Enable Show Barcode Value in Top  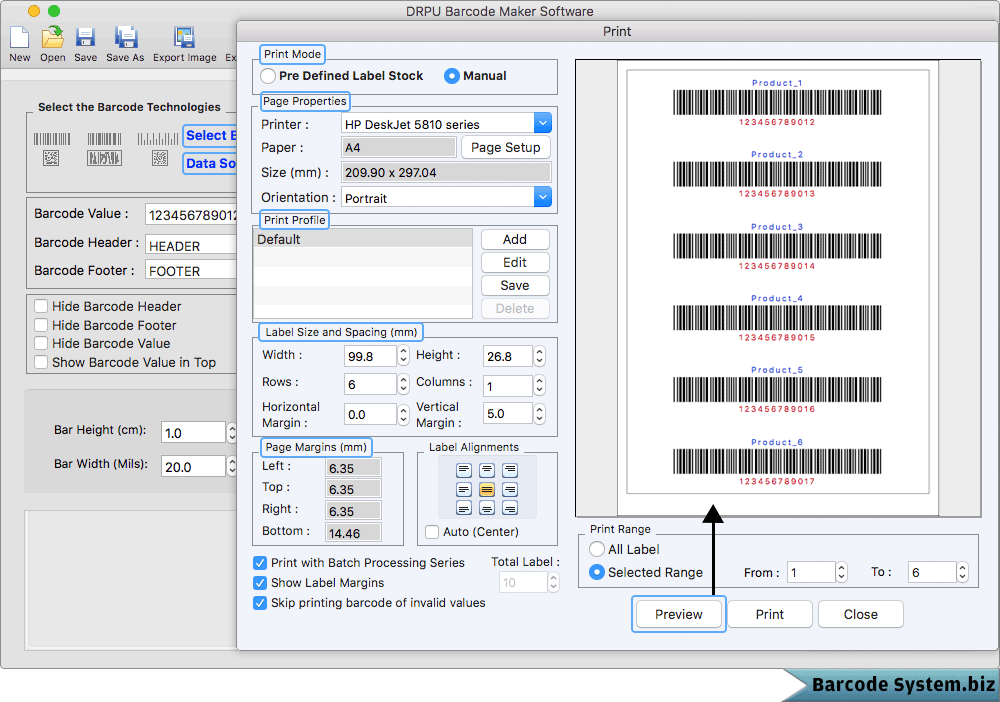tap(41, 362)
